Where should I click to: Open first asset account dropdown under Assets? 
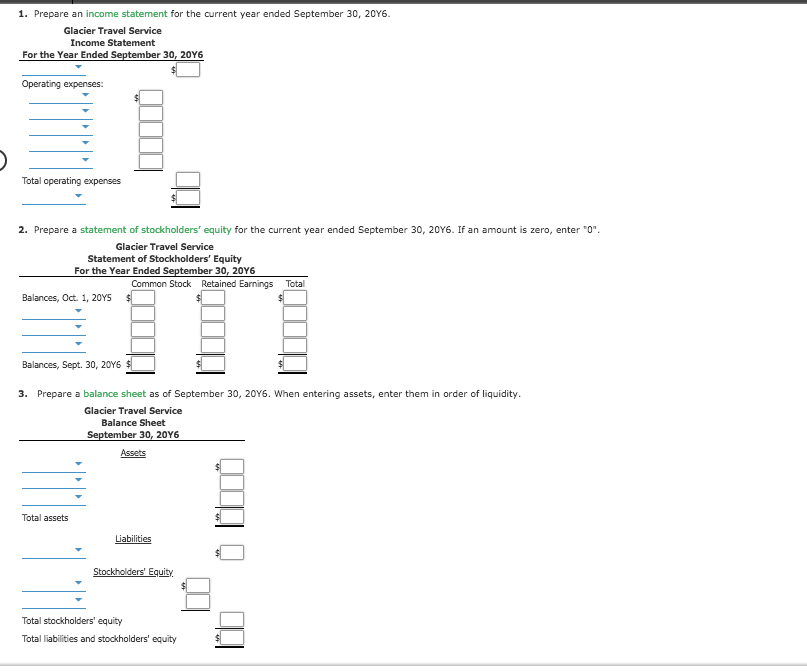click(x=54, y=466)
